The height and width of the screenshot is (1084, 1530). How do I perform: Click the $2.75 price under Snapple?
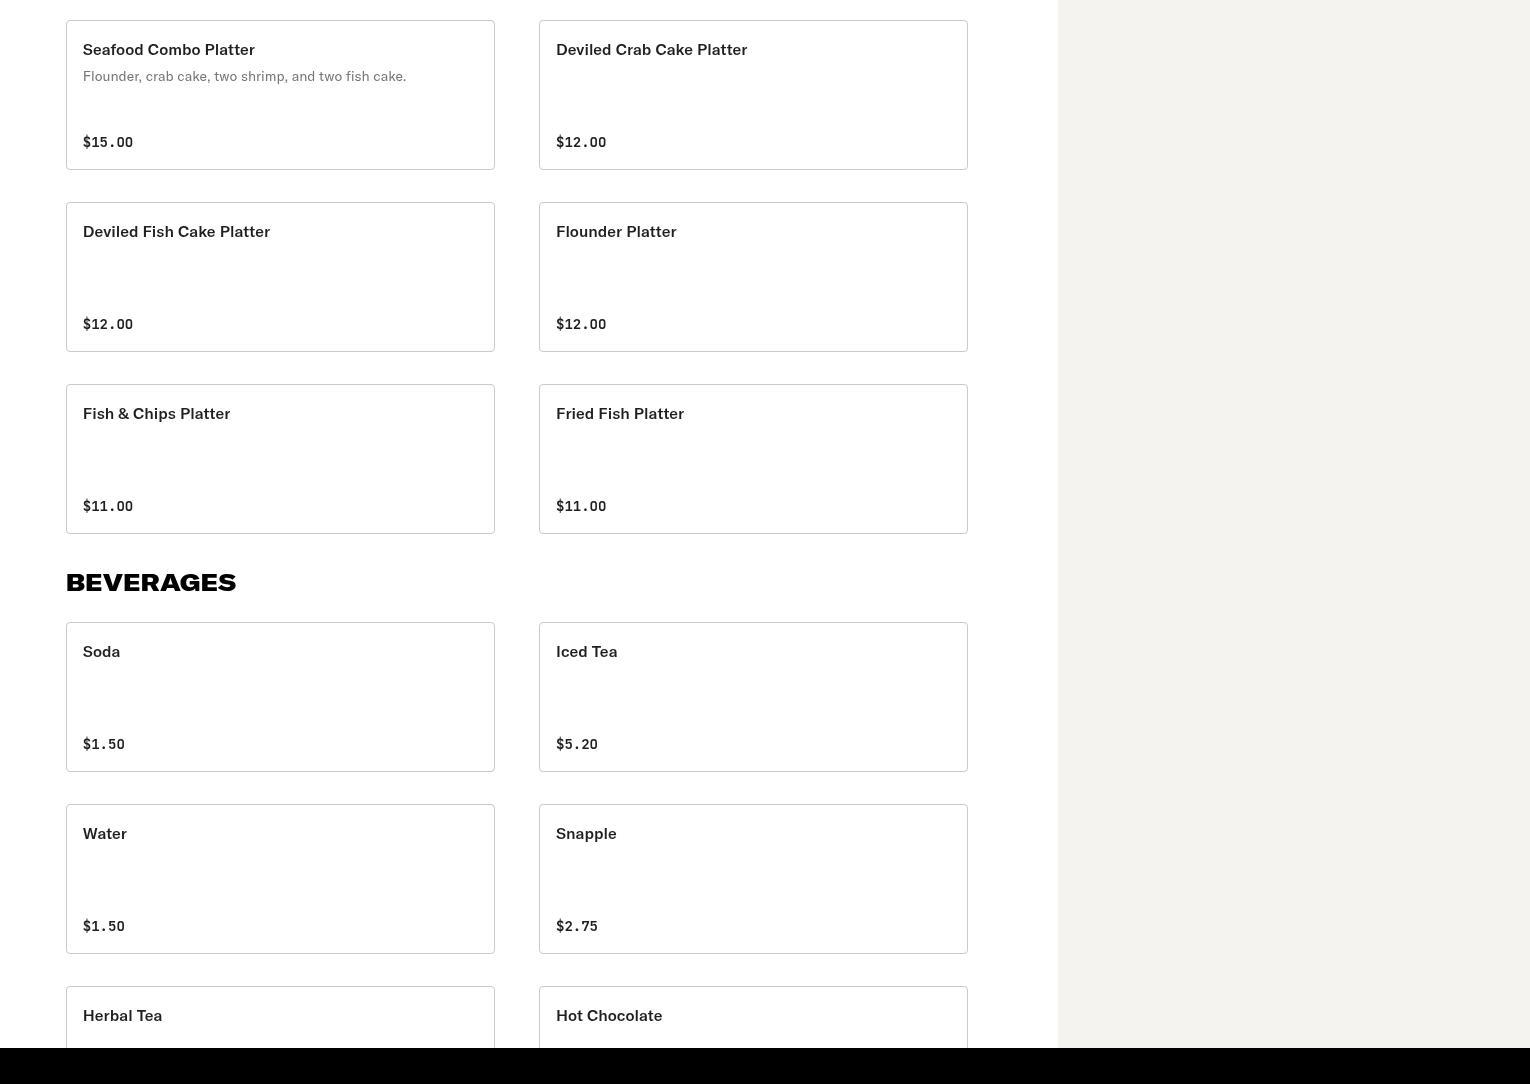[577, 926]
